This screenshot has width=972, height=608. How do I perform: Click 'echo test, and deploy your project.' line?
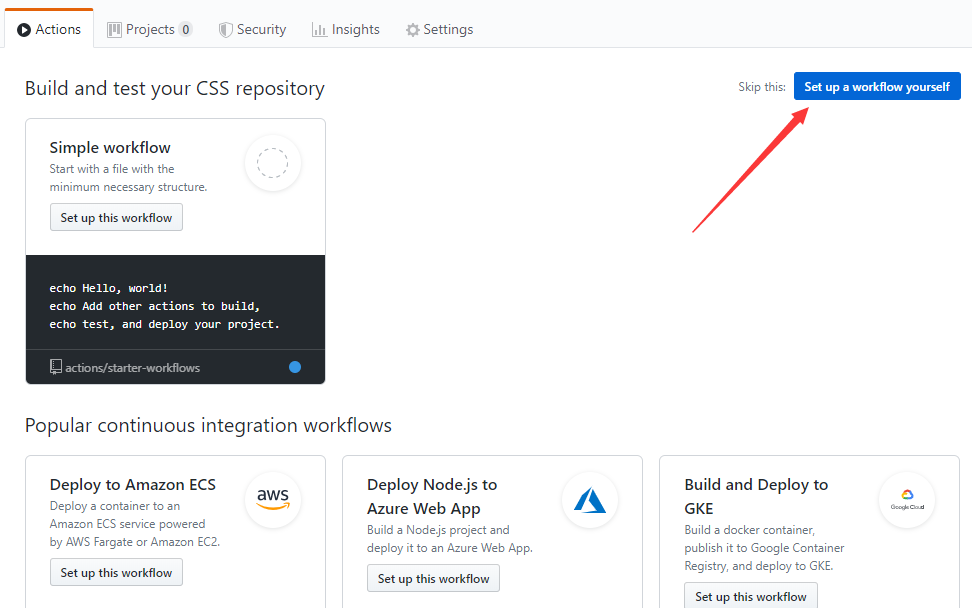coord(164,324)
